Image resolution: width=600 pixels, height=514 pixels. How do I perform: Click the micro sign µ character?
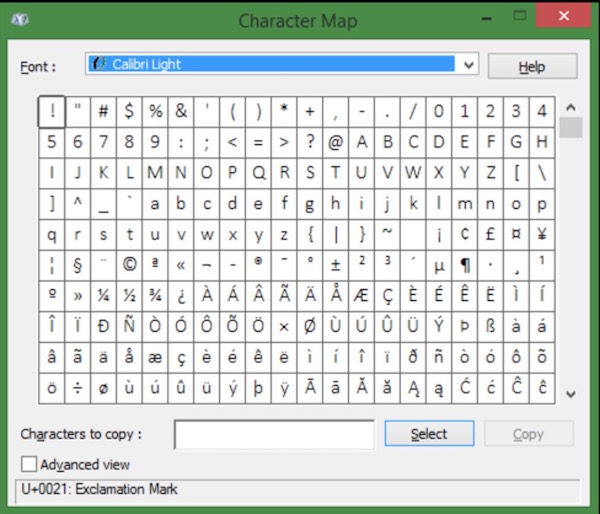pyautogui.click(x=439, y=265)
